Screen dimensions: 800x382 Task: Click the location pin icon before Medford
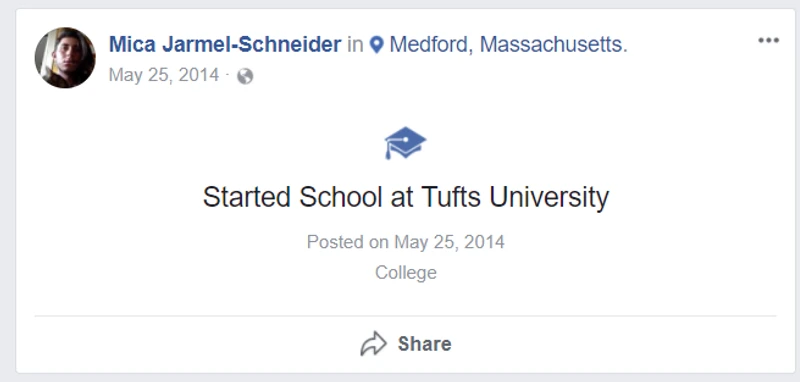[377, 45]
